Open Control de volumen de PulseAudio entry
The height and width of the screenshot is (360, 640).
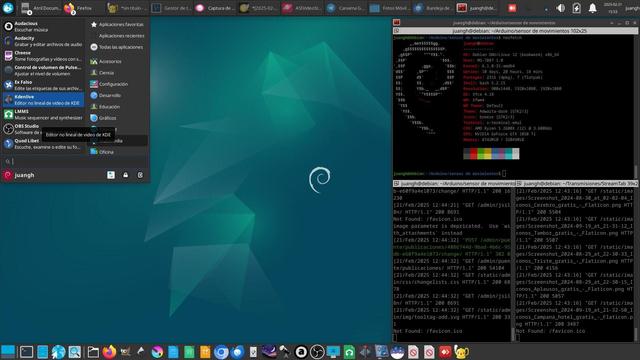pyautogui.click(x=43, y=71)
